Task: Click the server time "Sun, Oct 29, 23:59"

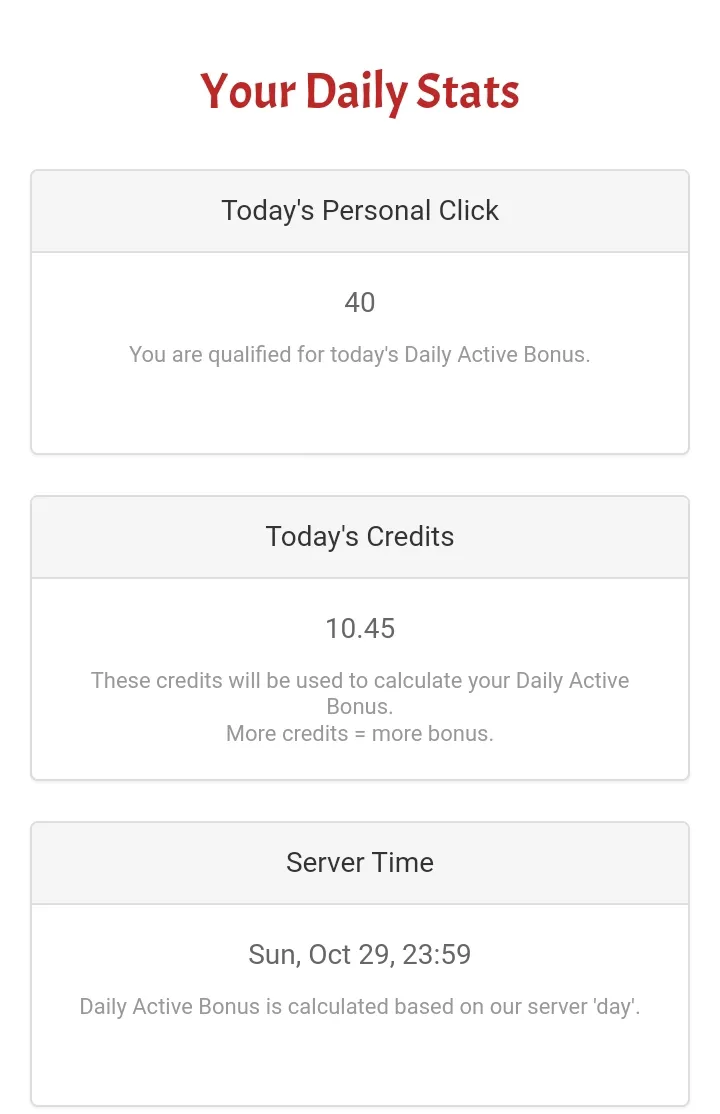Action: [360, 954]
